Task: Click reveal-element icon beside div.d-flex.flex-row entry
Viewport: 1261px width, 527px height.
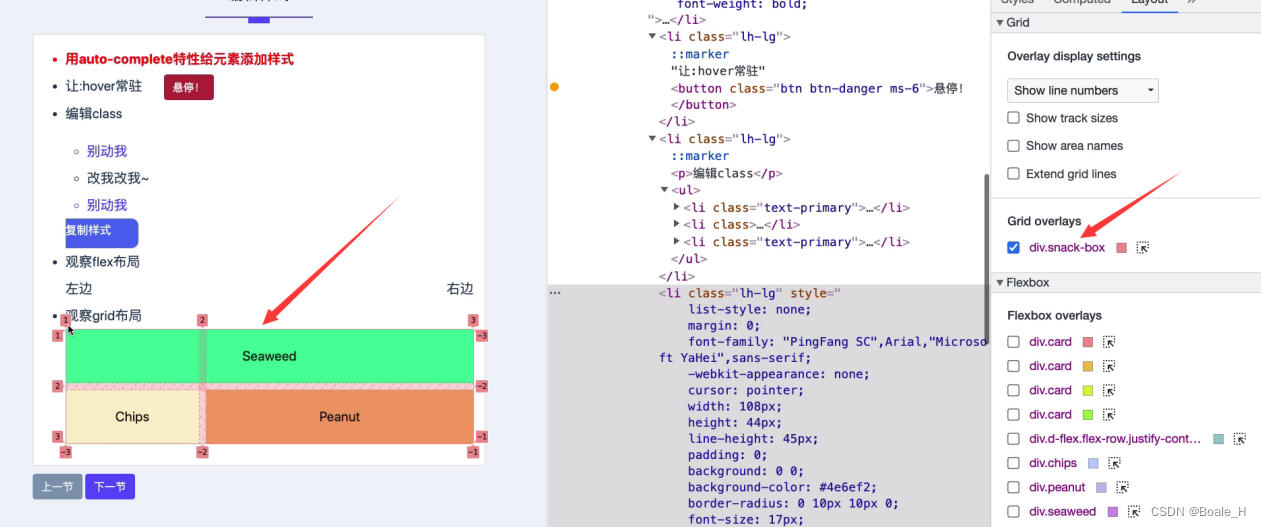Action: [1240, 439]
